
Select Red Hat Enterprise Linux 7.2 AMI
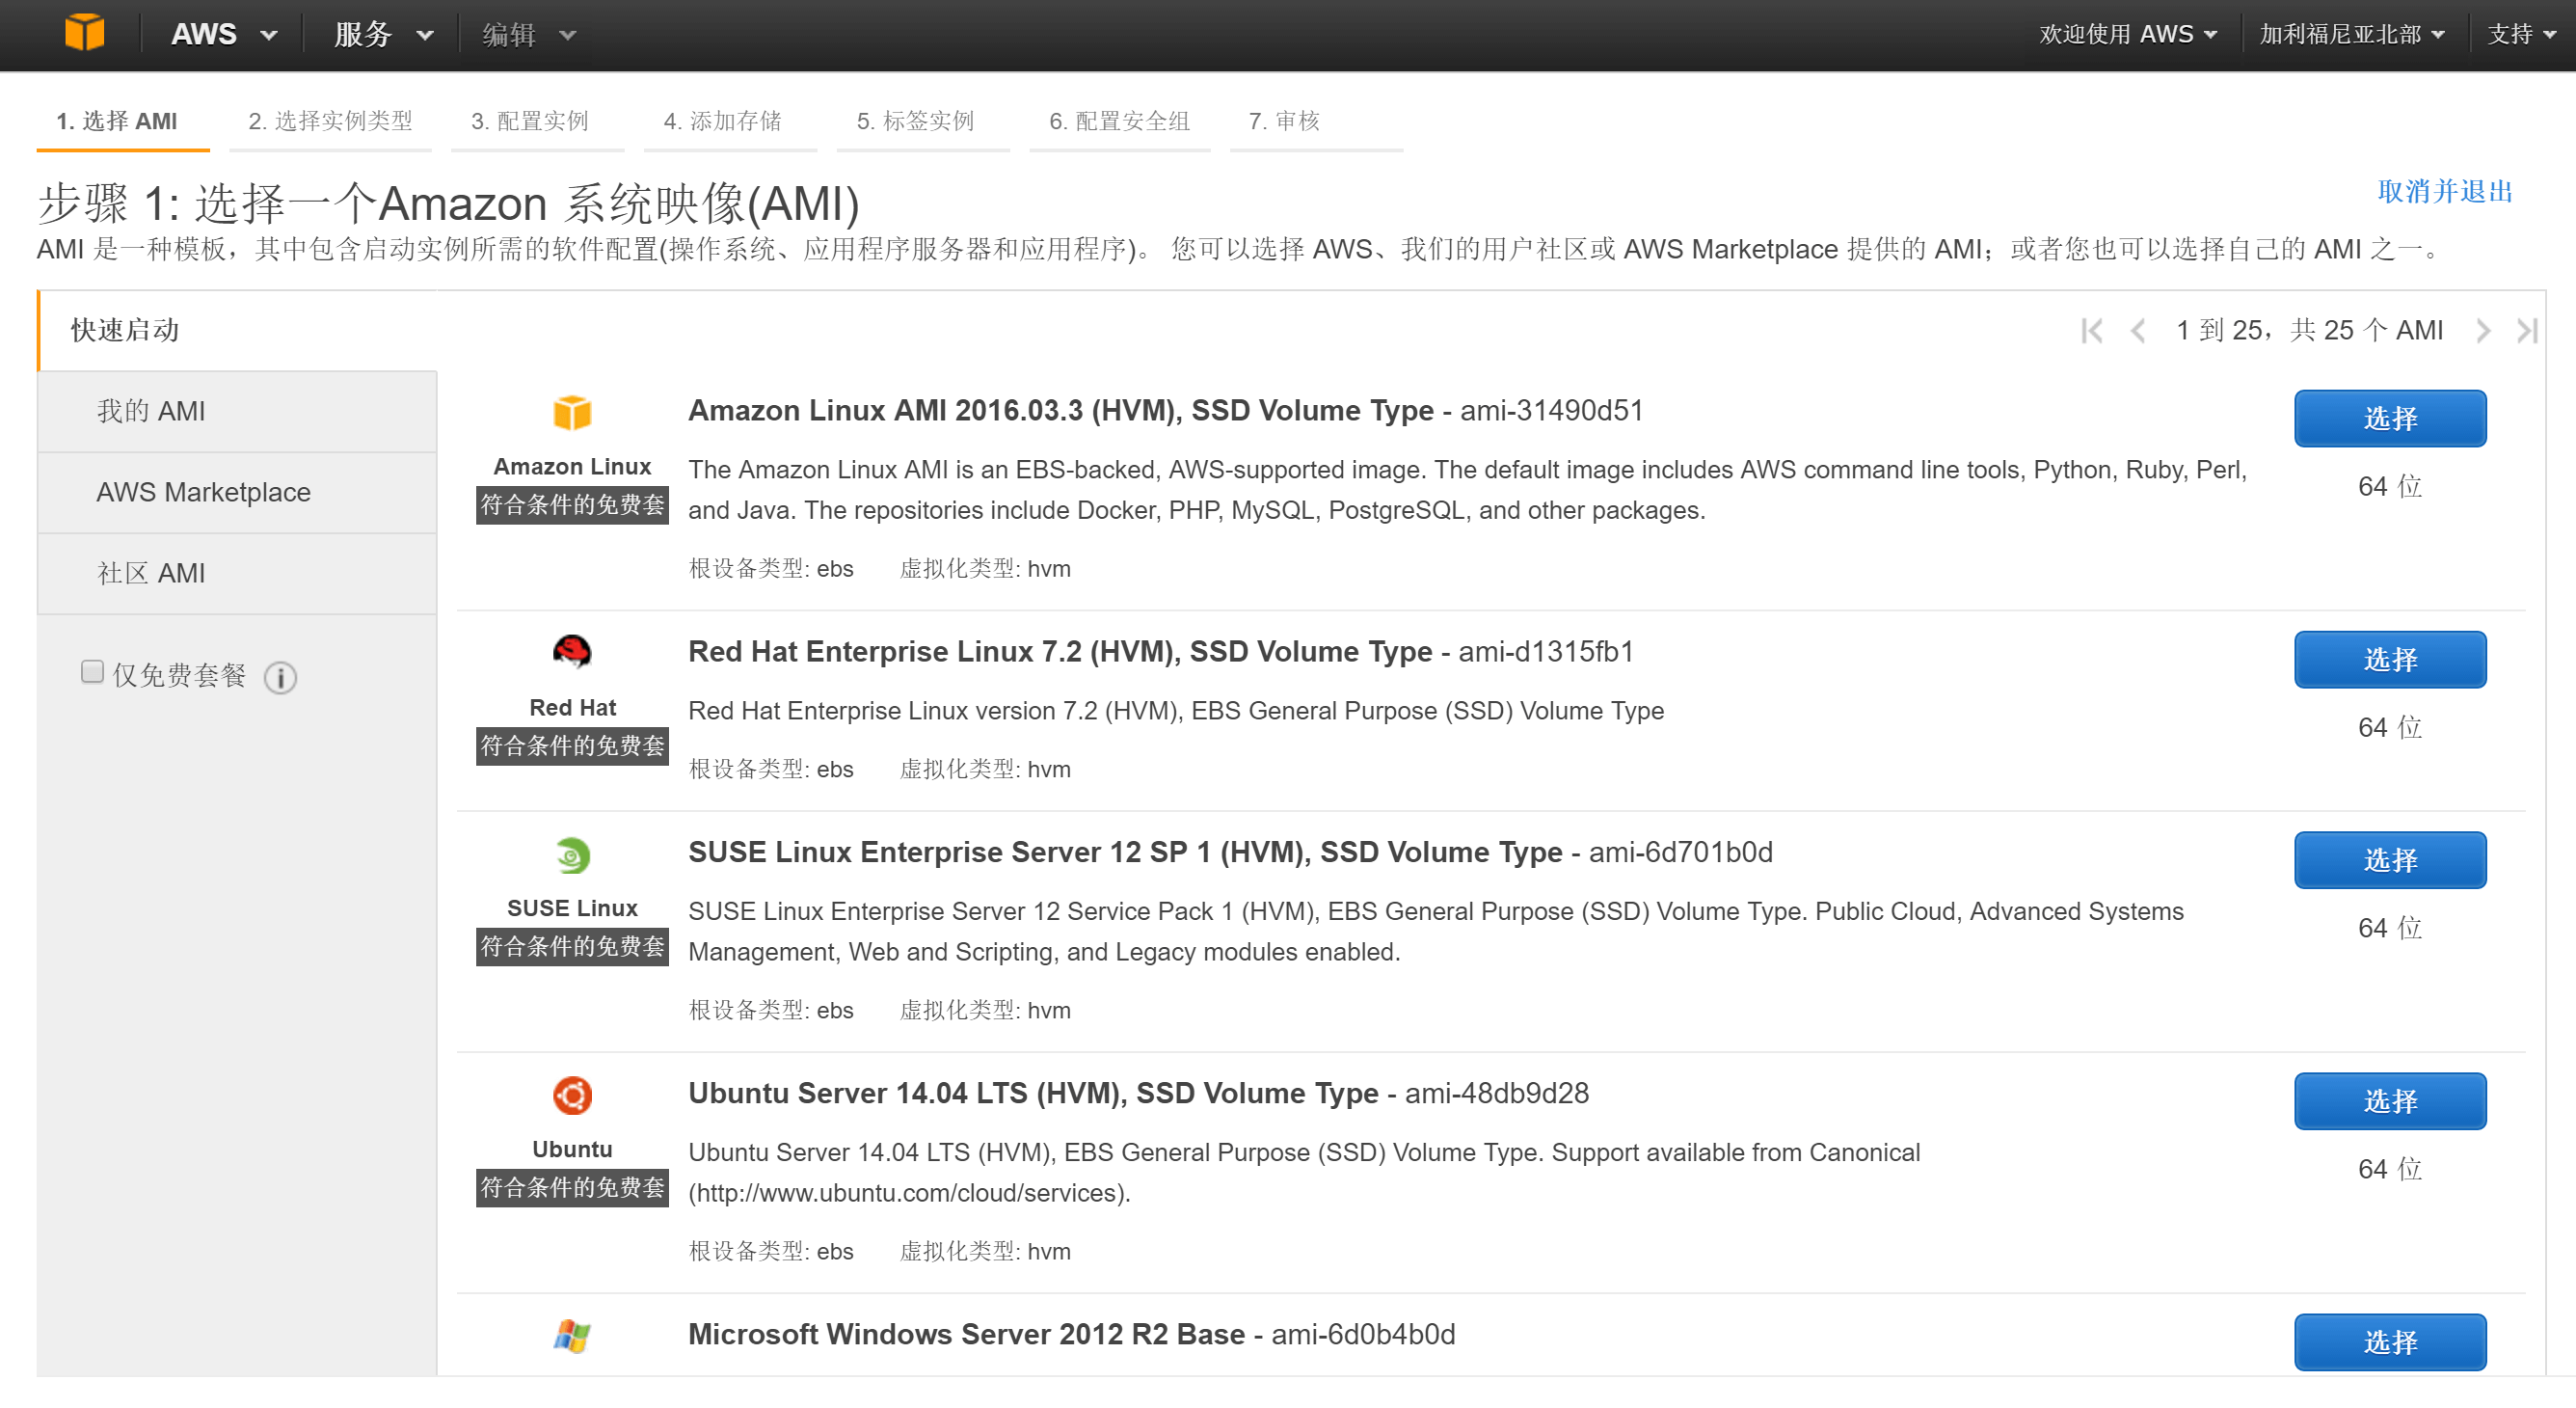coord(2390,659)
